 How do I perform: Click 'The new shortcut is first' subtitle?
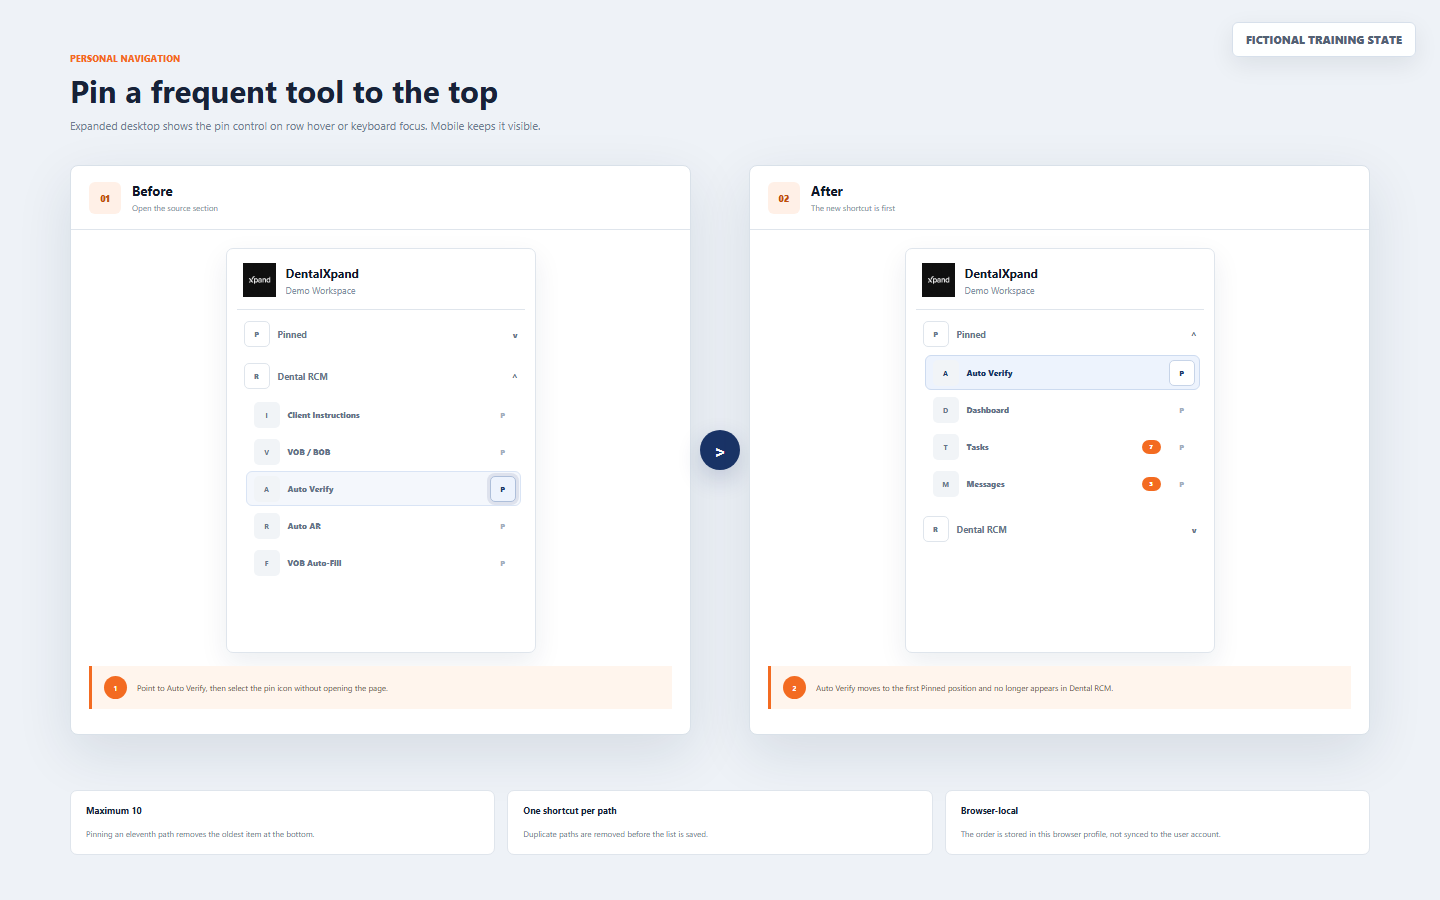(853, 209)
